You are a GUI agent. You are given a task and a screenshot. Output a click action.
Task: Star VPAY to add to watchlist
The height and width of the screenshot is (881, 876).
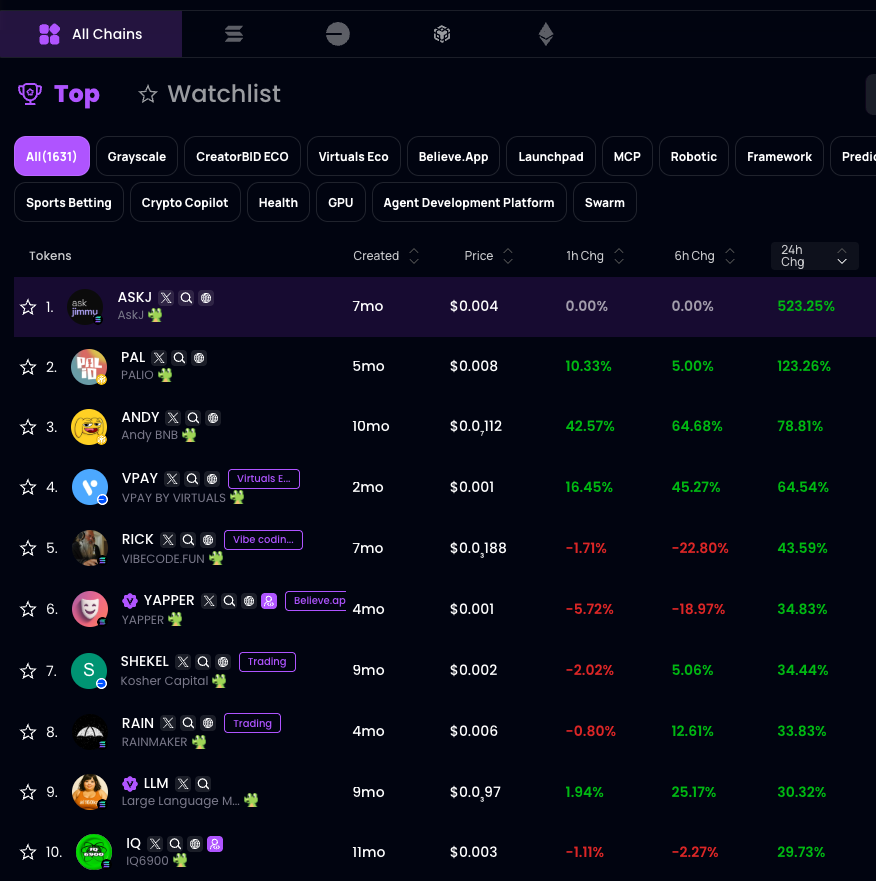(28, 487)
